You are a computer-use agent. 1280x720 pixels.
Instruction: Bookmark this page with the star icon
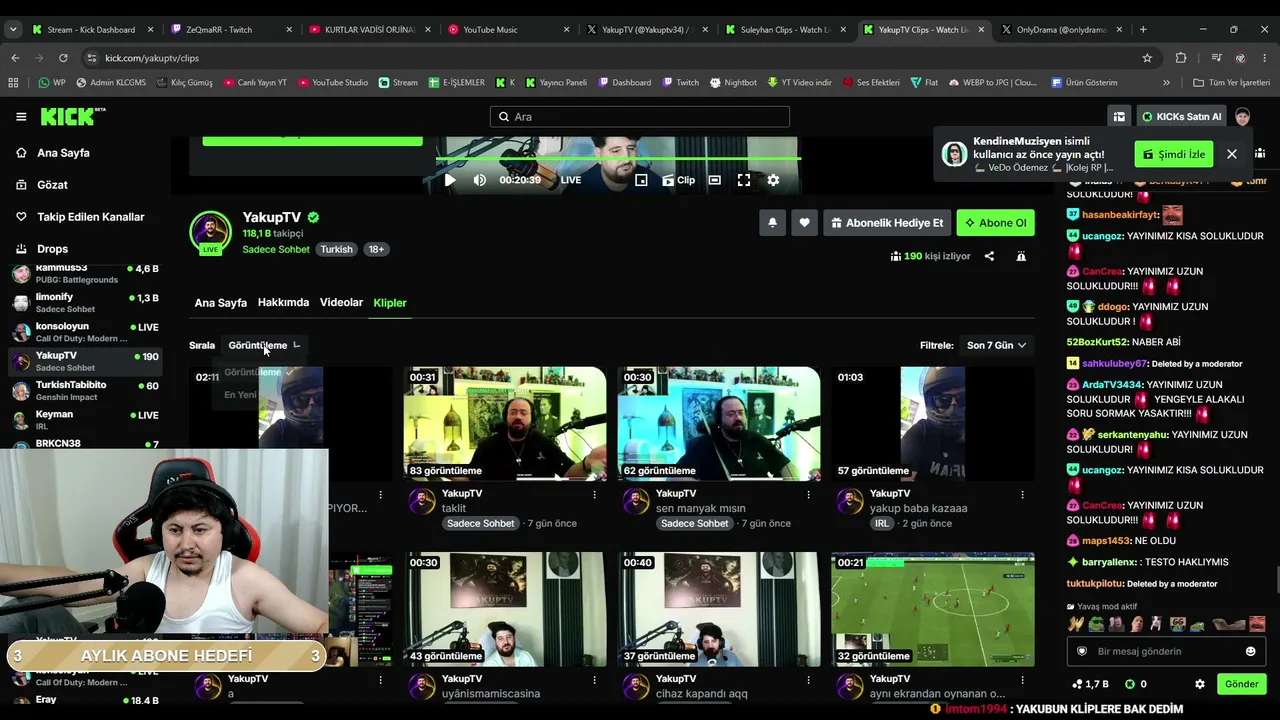1147,58
